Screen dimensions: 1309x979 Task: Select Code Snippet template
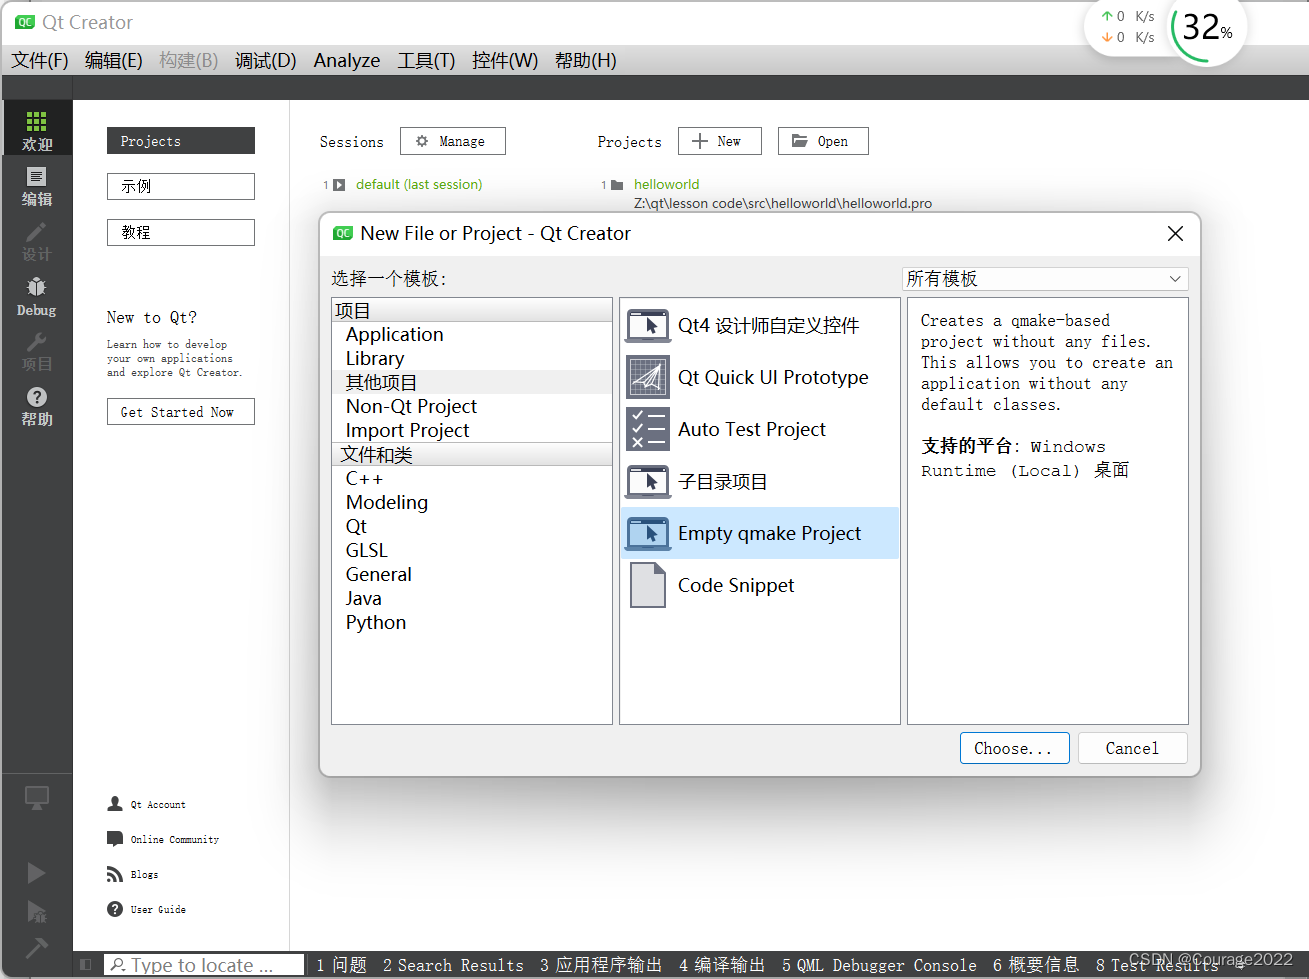point(760,585)
